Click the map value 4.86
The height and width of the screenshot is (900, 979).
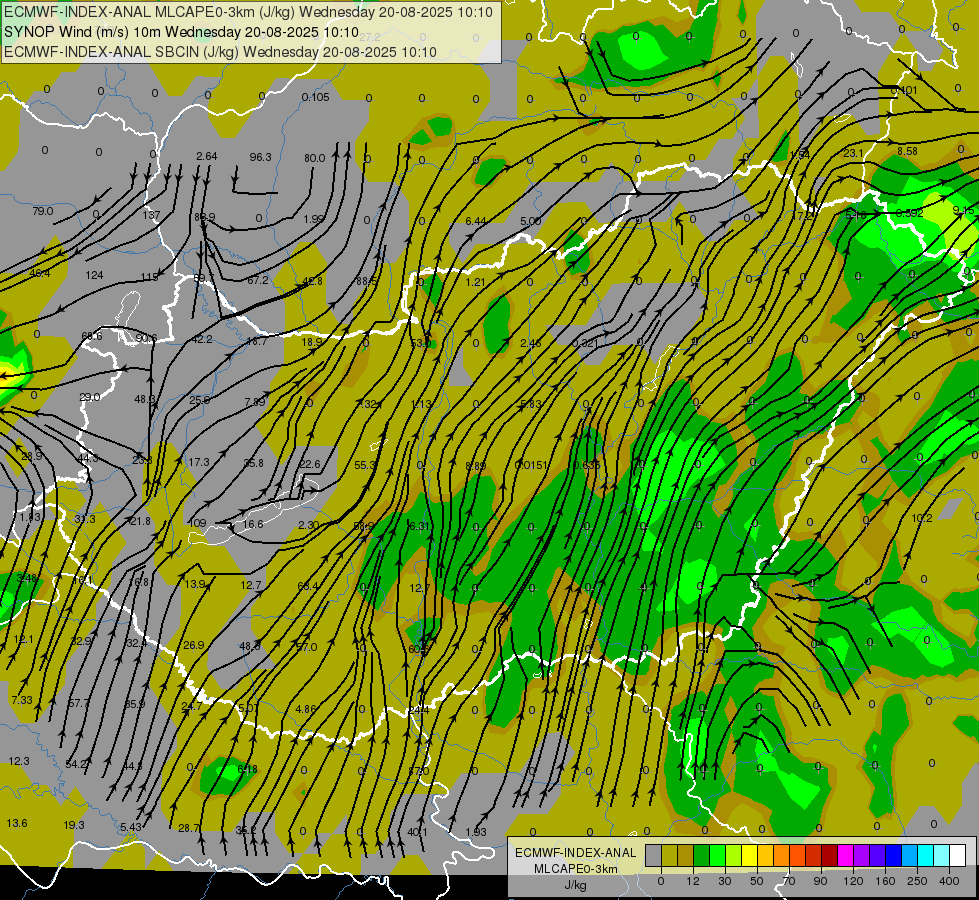tap(306, 709)
